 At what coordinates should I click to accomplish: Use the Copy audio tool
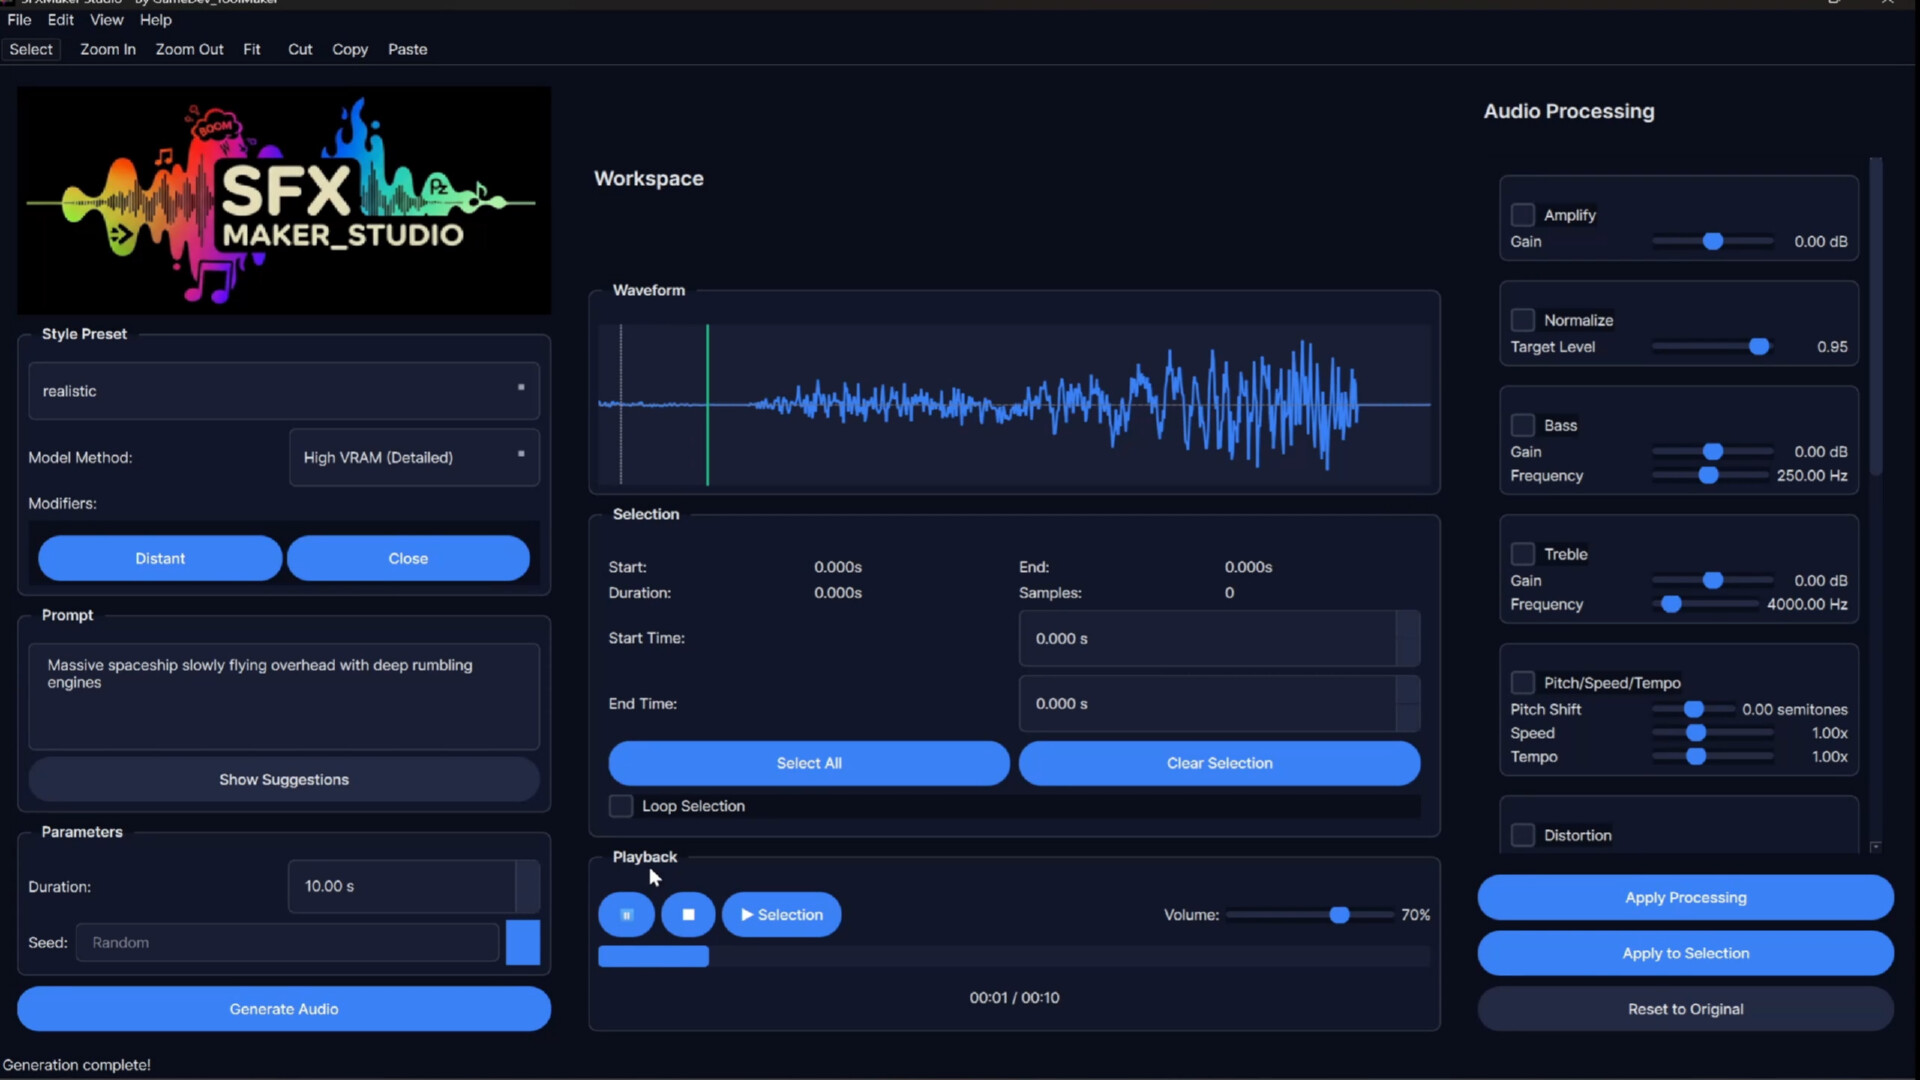(x=349, y=48)
